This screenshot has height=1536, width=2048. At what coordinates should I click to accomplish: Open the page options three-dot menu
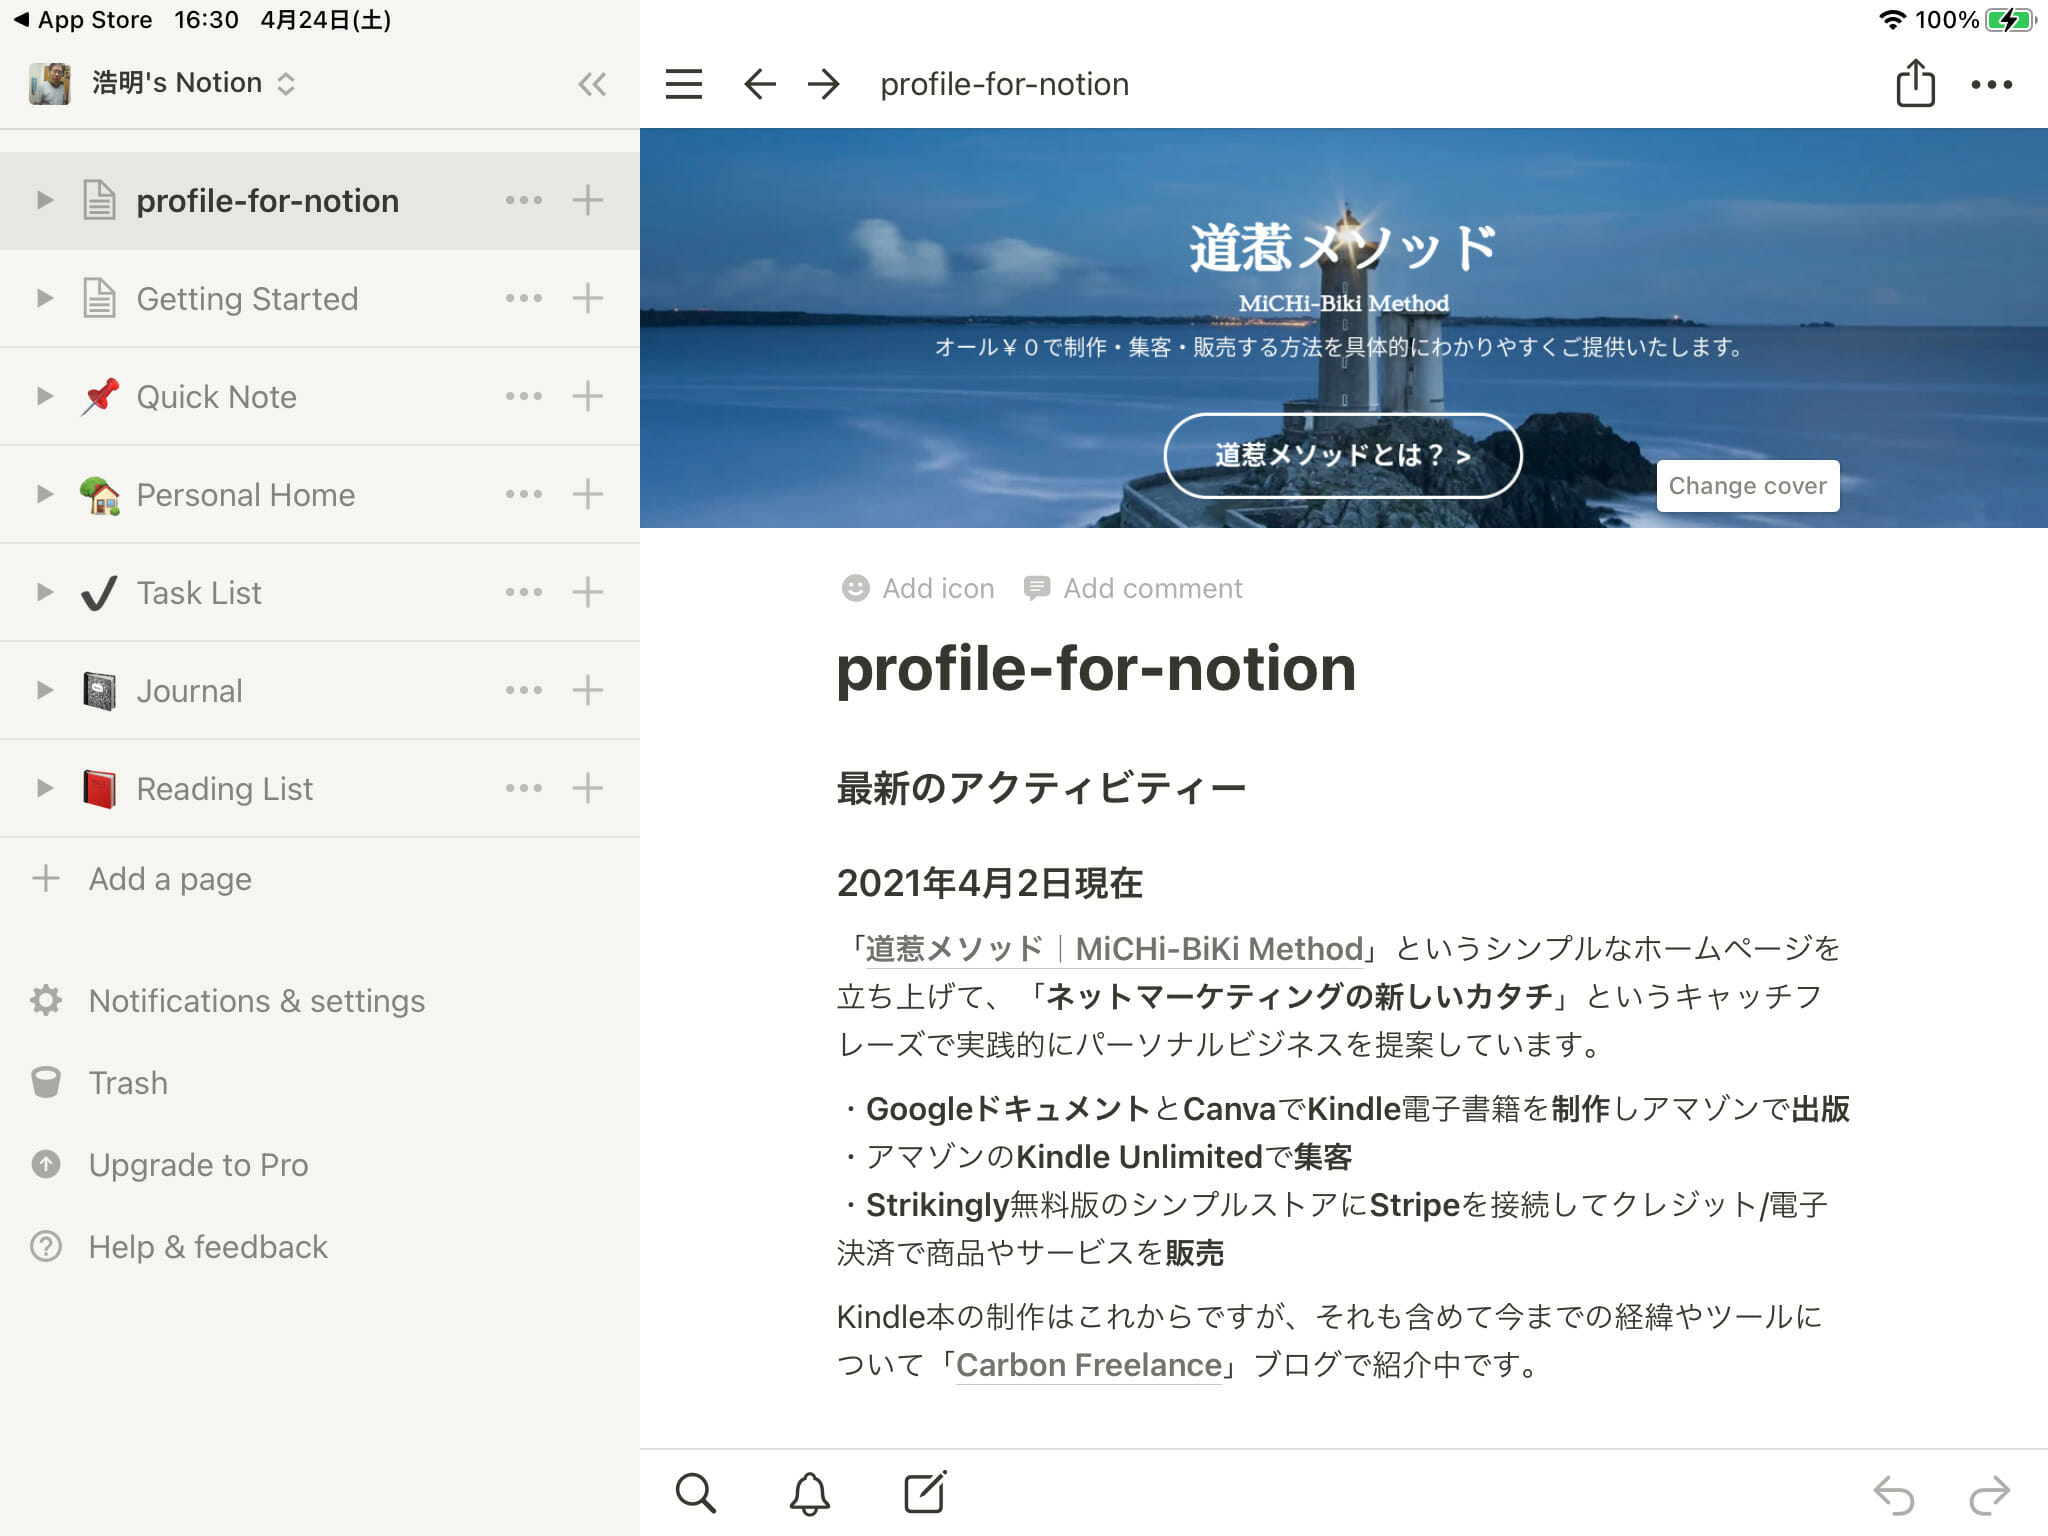click(x=1991, y=85)
